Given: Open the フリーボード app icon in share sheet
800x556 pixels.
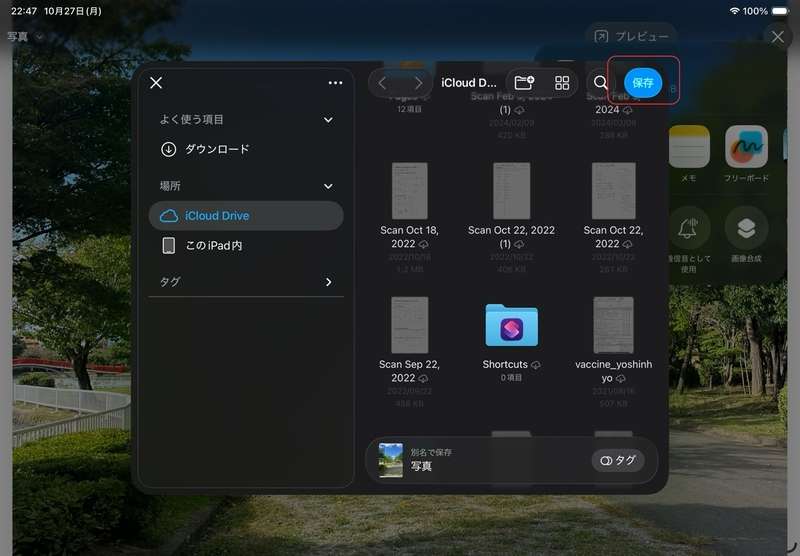Looking at the screenshot, I should tap(746, 146).
